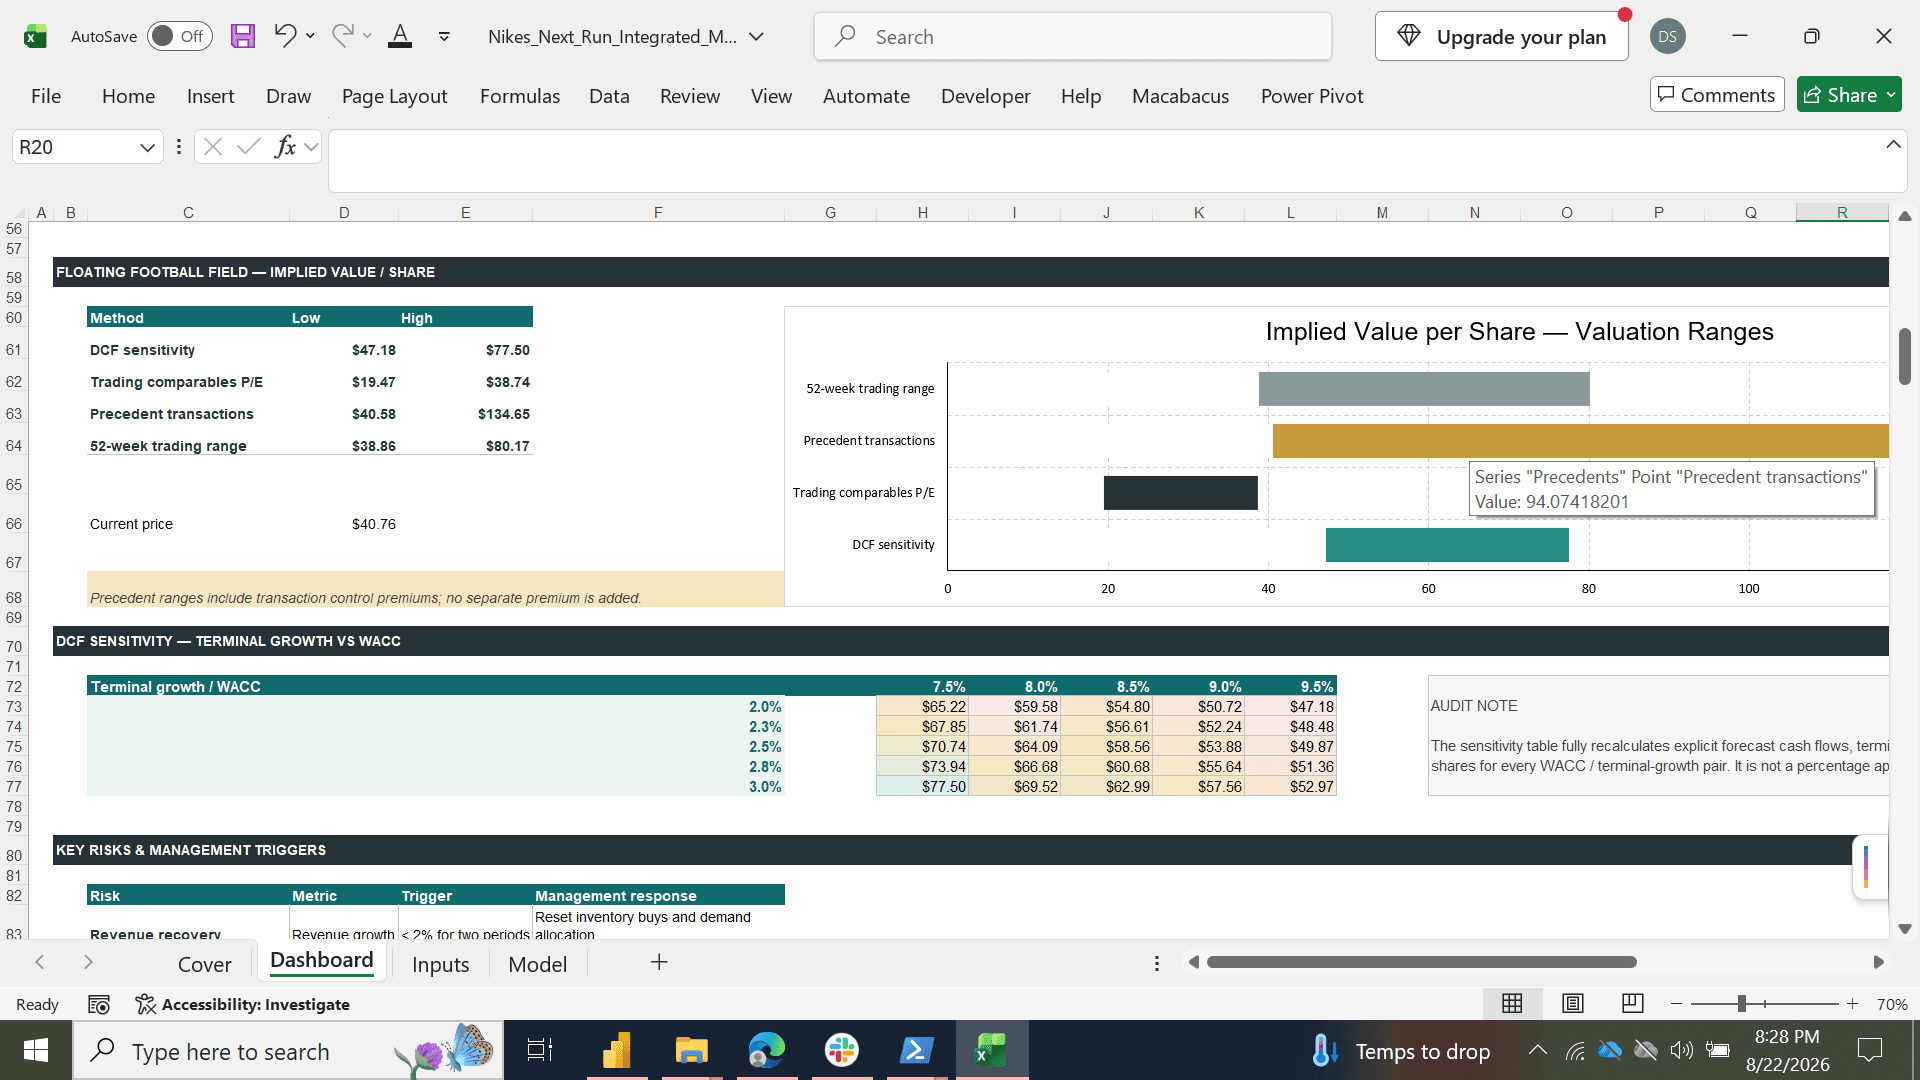This screenshot has width=1920, height=1080.
Task: Click into the formula bar
Action: pyautogui.click(x=1105, y=160)
